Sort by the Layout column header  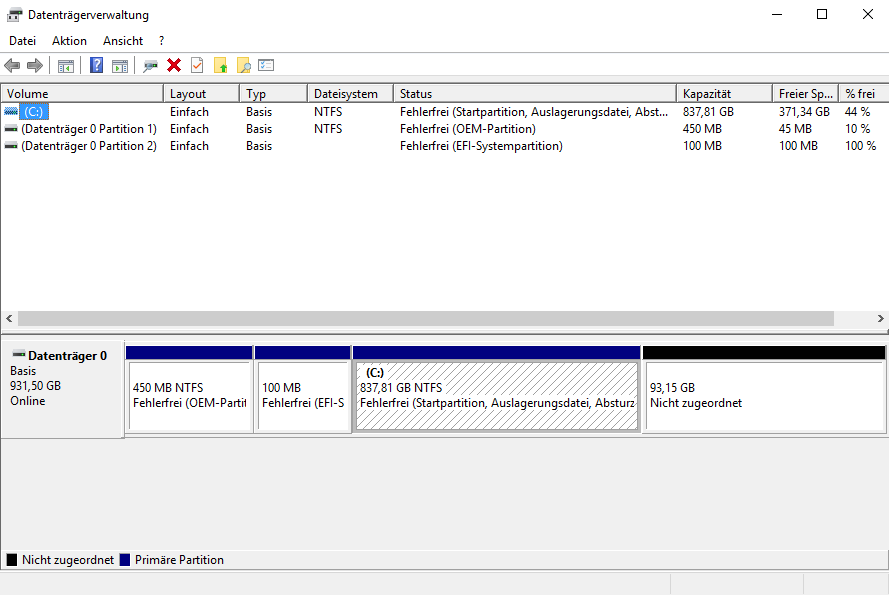pyautogui.click(x=201, y=94)
